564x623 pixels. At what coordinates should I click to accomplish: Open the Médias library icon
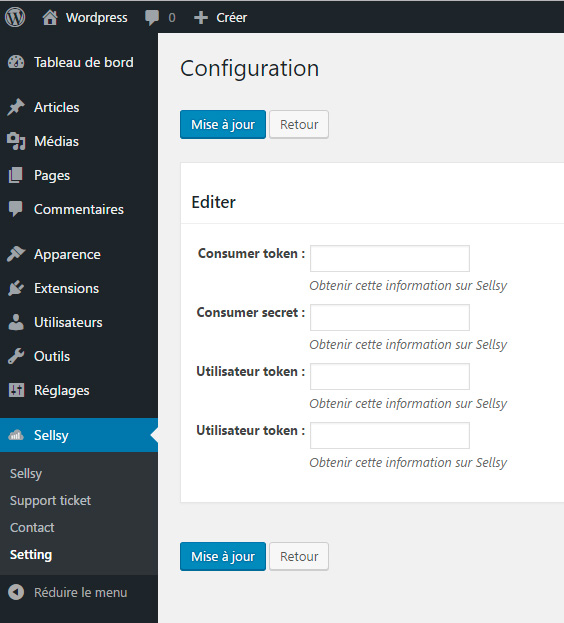(16, 141)
